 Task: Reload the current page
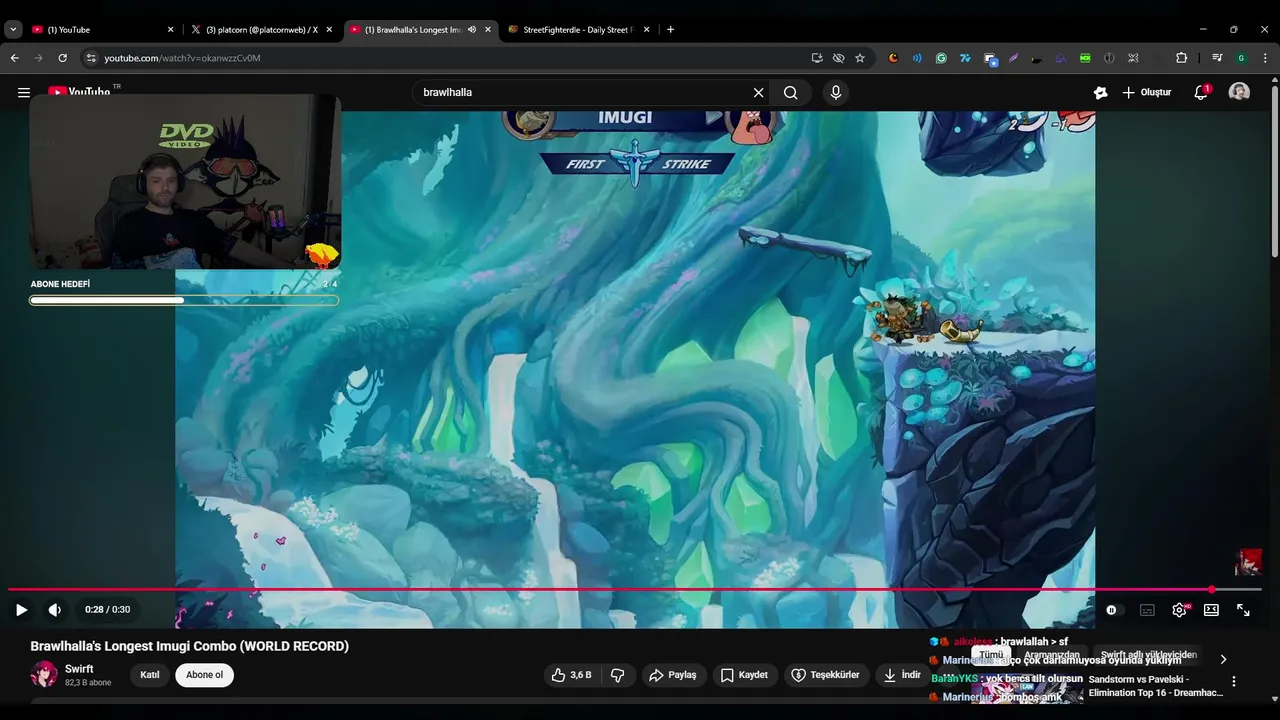tap(62, 58)
